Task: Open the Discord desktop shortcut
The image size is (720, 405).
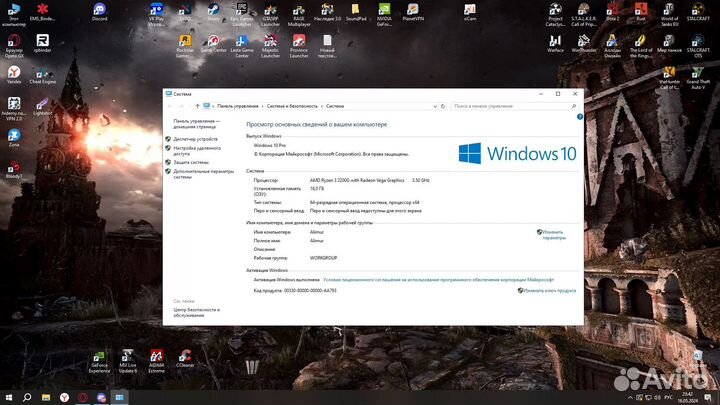Action: pos(100,12)
